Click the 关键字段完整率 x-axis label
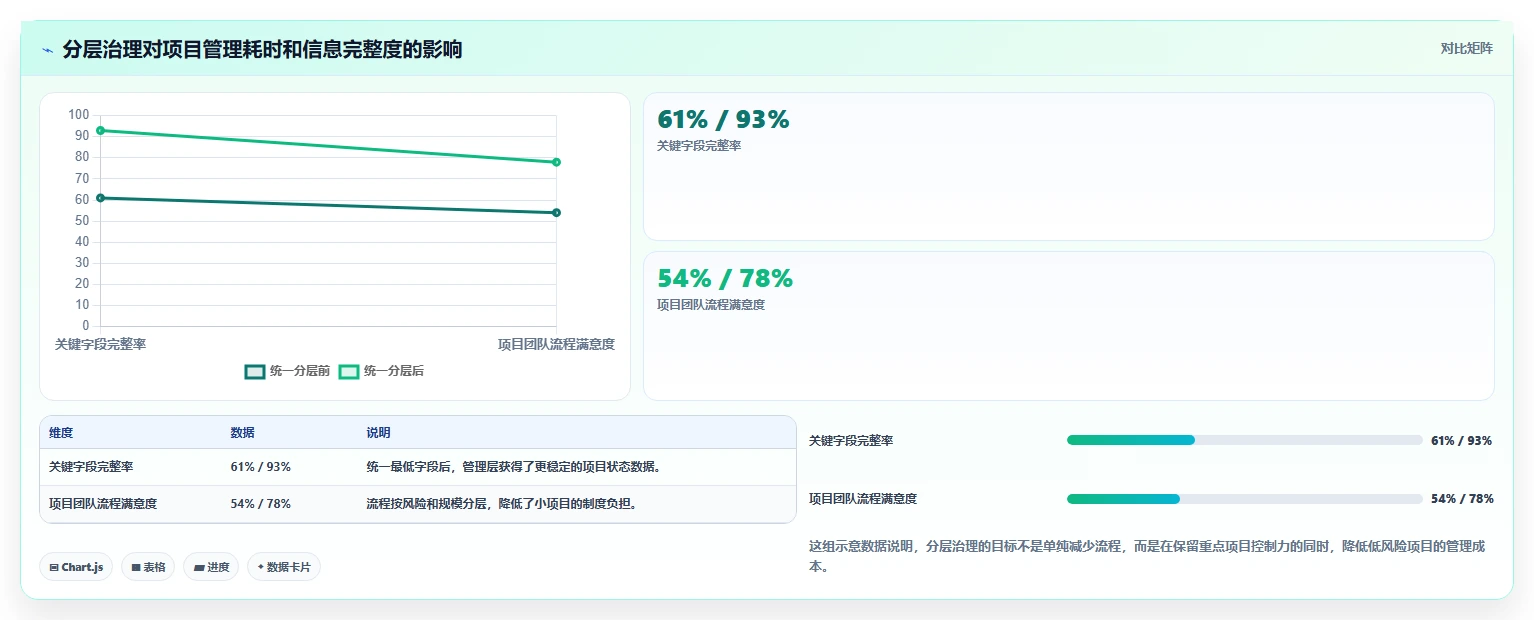 [100, 344]
